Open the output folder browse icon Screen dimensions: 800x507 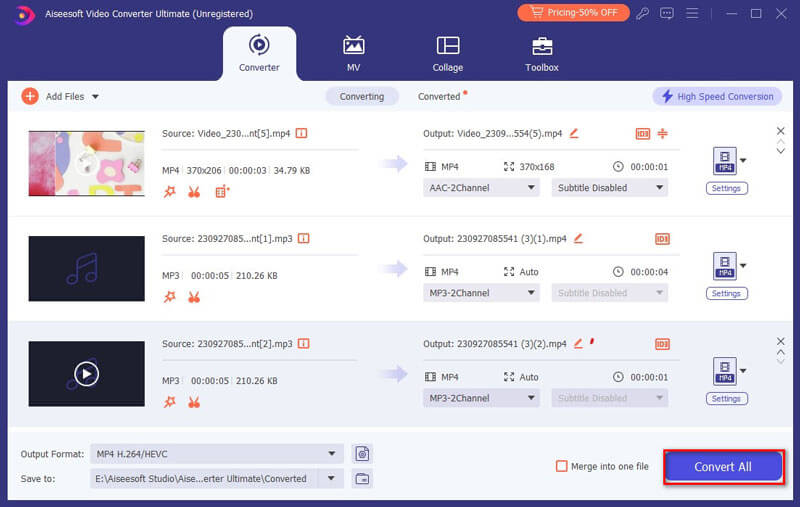tap(362, 479)
